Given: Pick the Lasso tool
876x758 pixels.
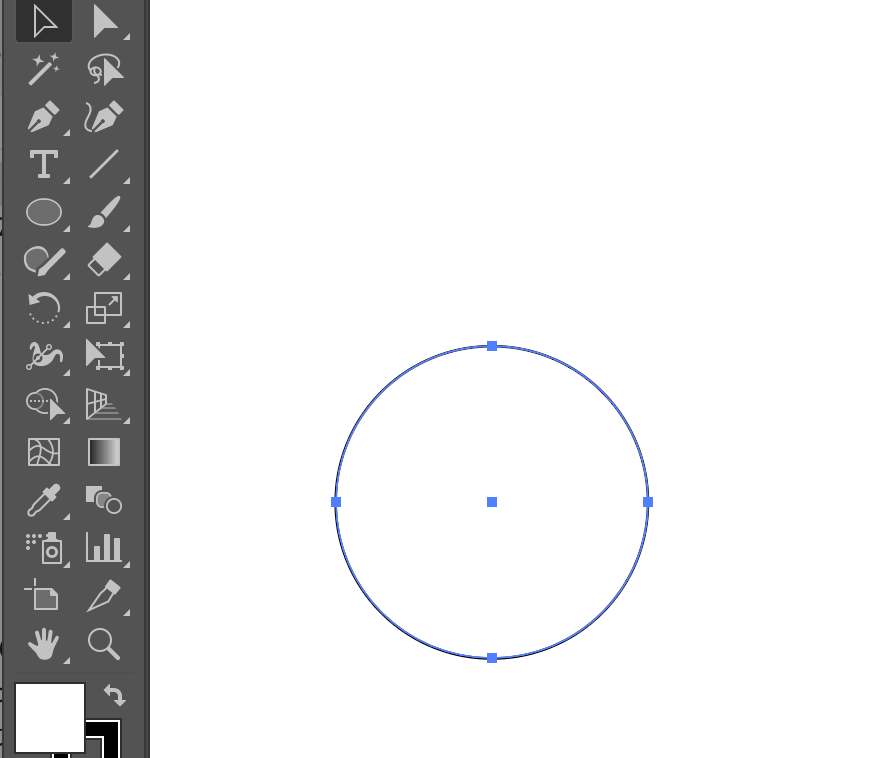Looking at the screenshot, I should click(104, 69).
